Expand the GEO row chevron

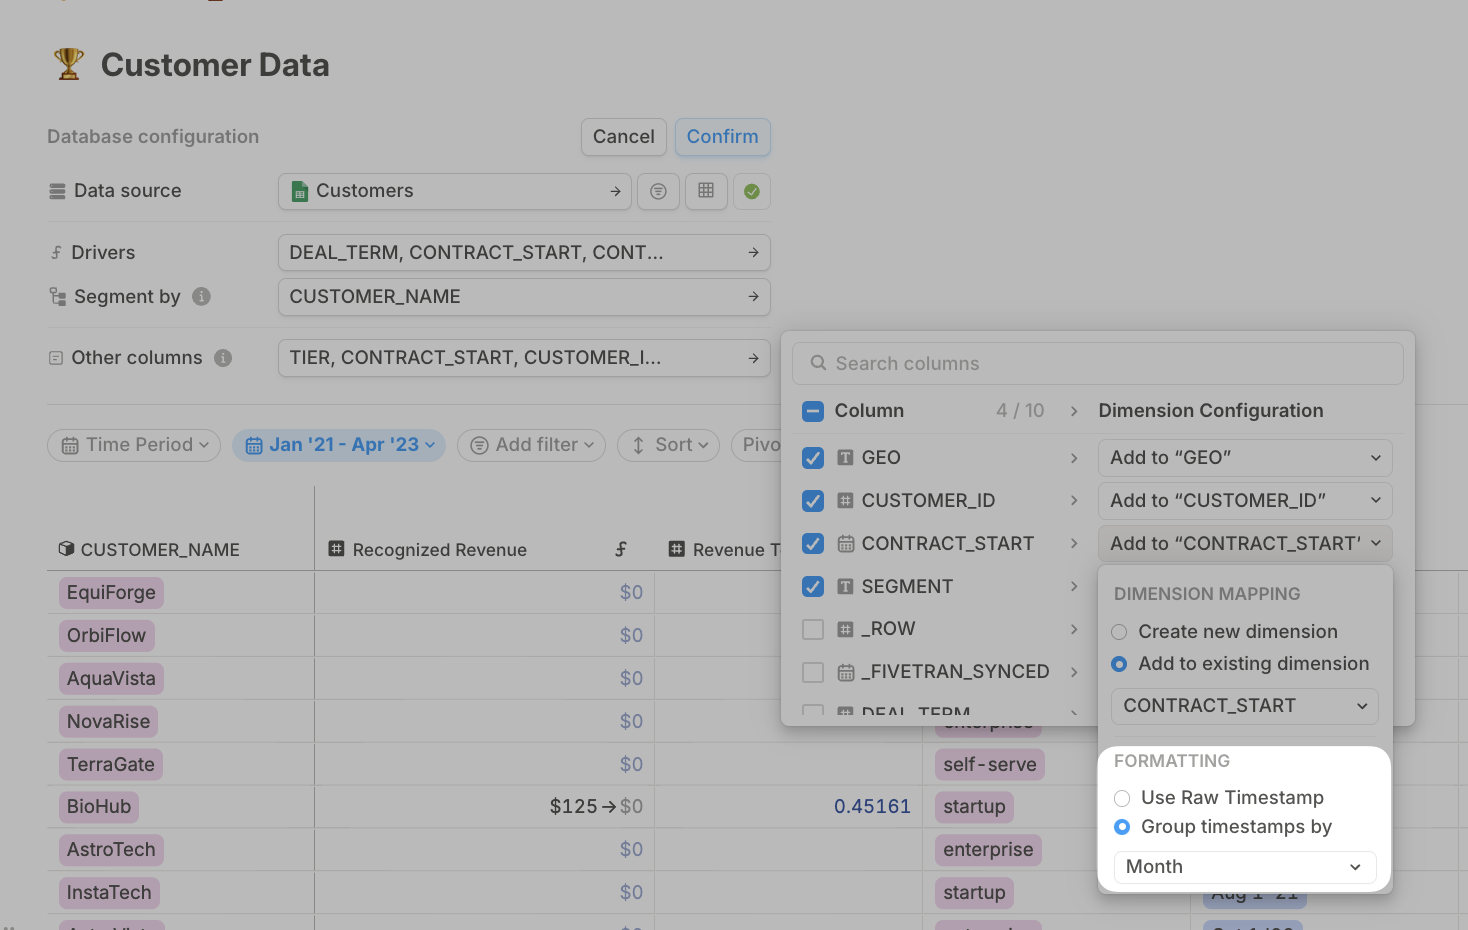[x=1074, y=458]
